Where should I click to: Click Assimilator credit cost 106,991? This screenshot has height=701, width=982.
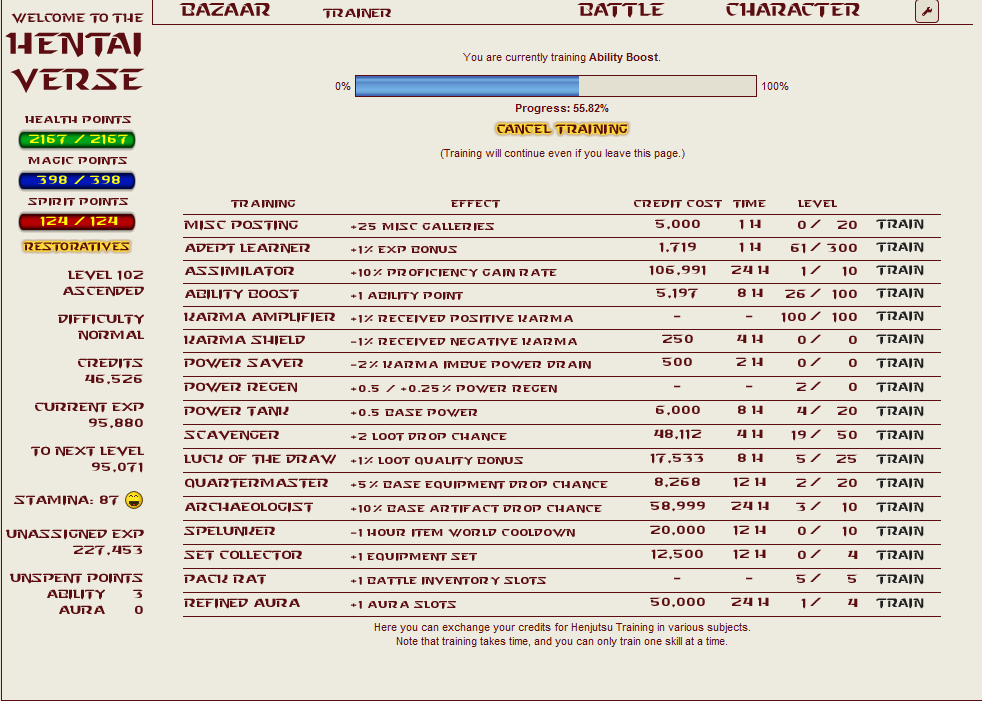[678, 270]
